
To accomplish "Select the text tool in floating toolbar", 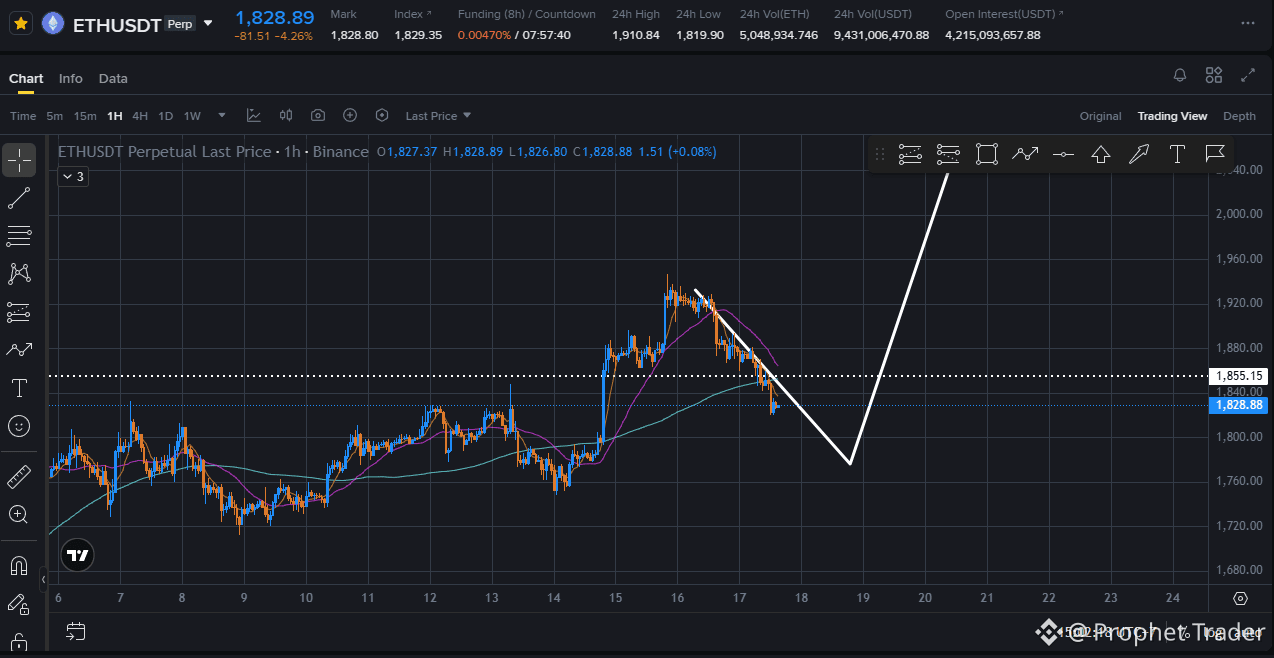I will point(1177,154).
